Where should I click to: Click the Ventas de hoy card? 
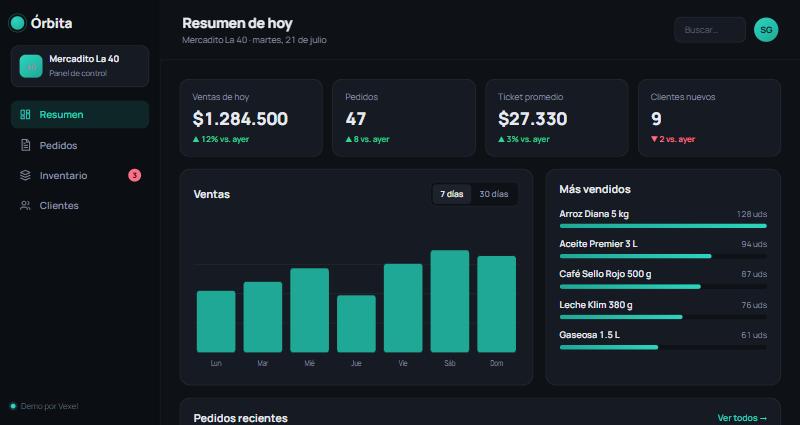click(251, 117)
